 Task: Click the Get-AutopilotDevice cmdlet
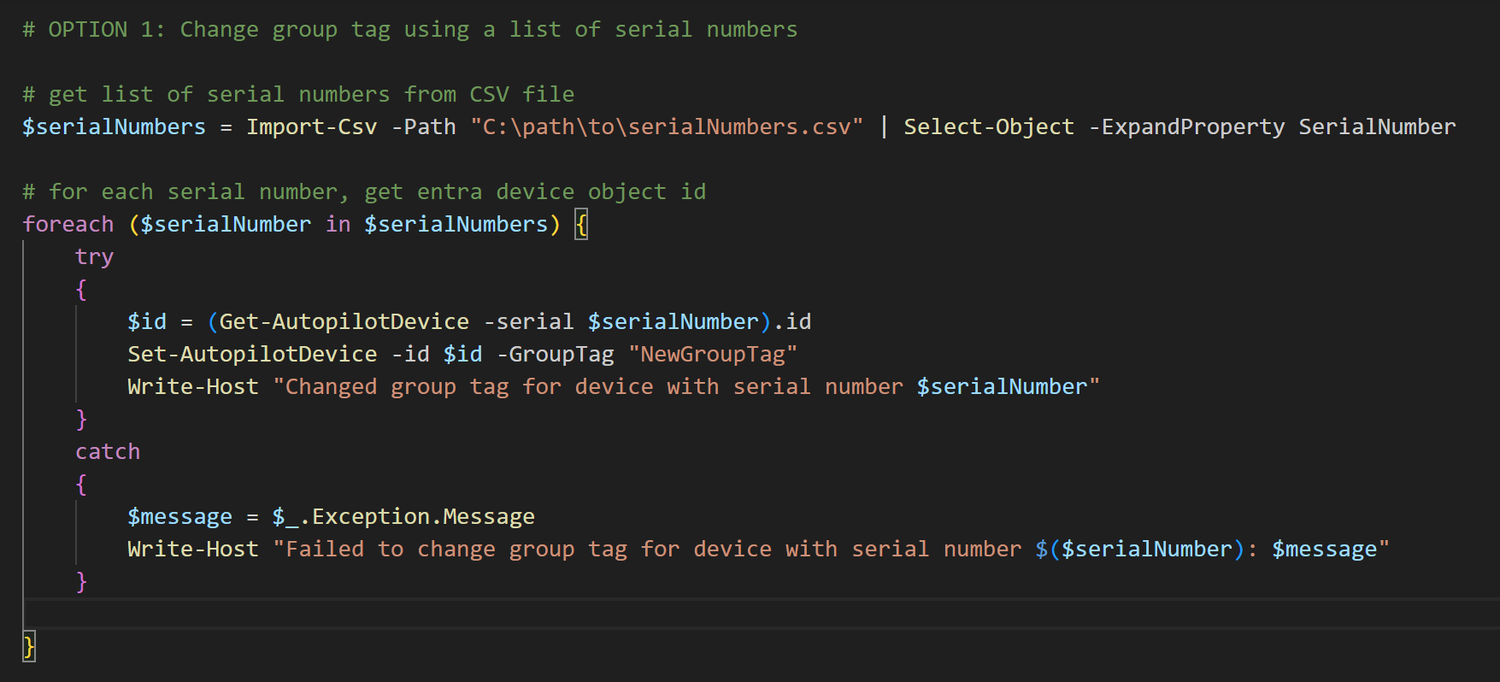(x=344, y=322)
